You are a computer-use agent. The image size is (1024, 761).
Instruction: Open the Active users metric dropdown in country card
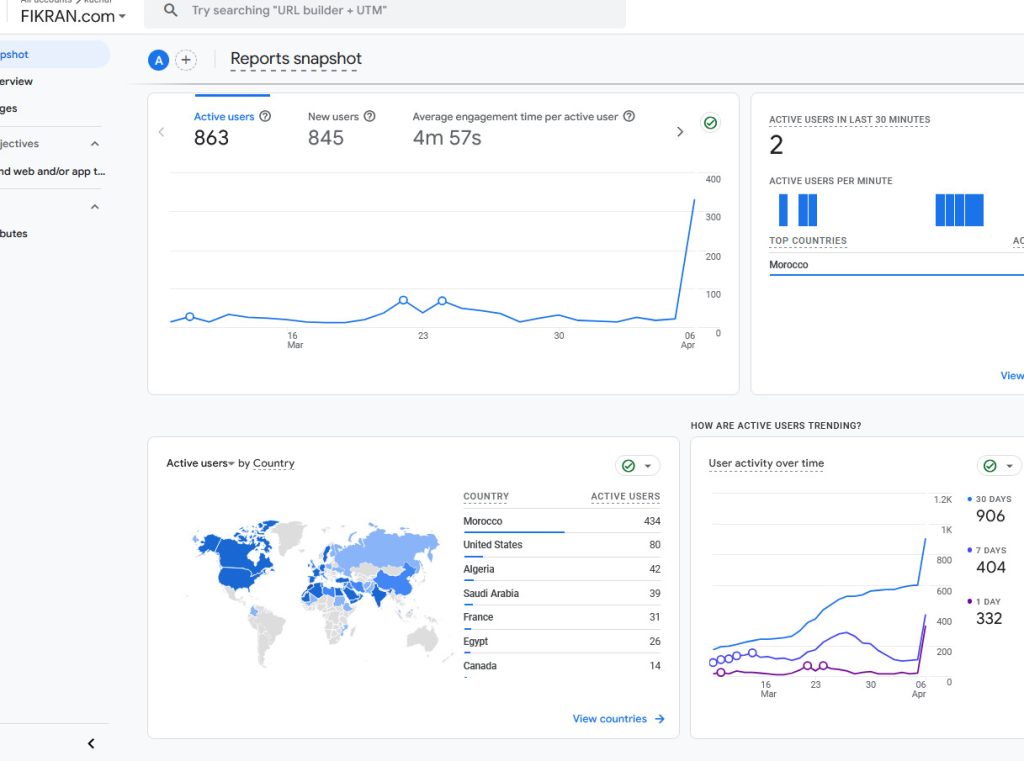point(200,463)
